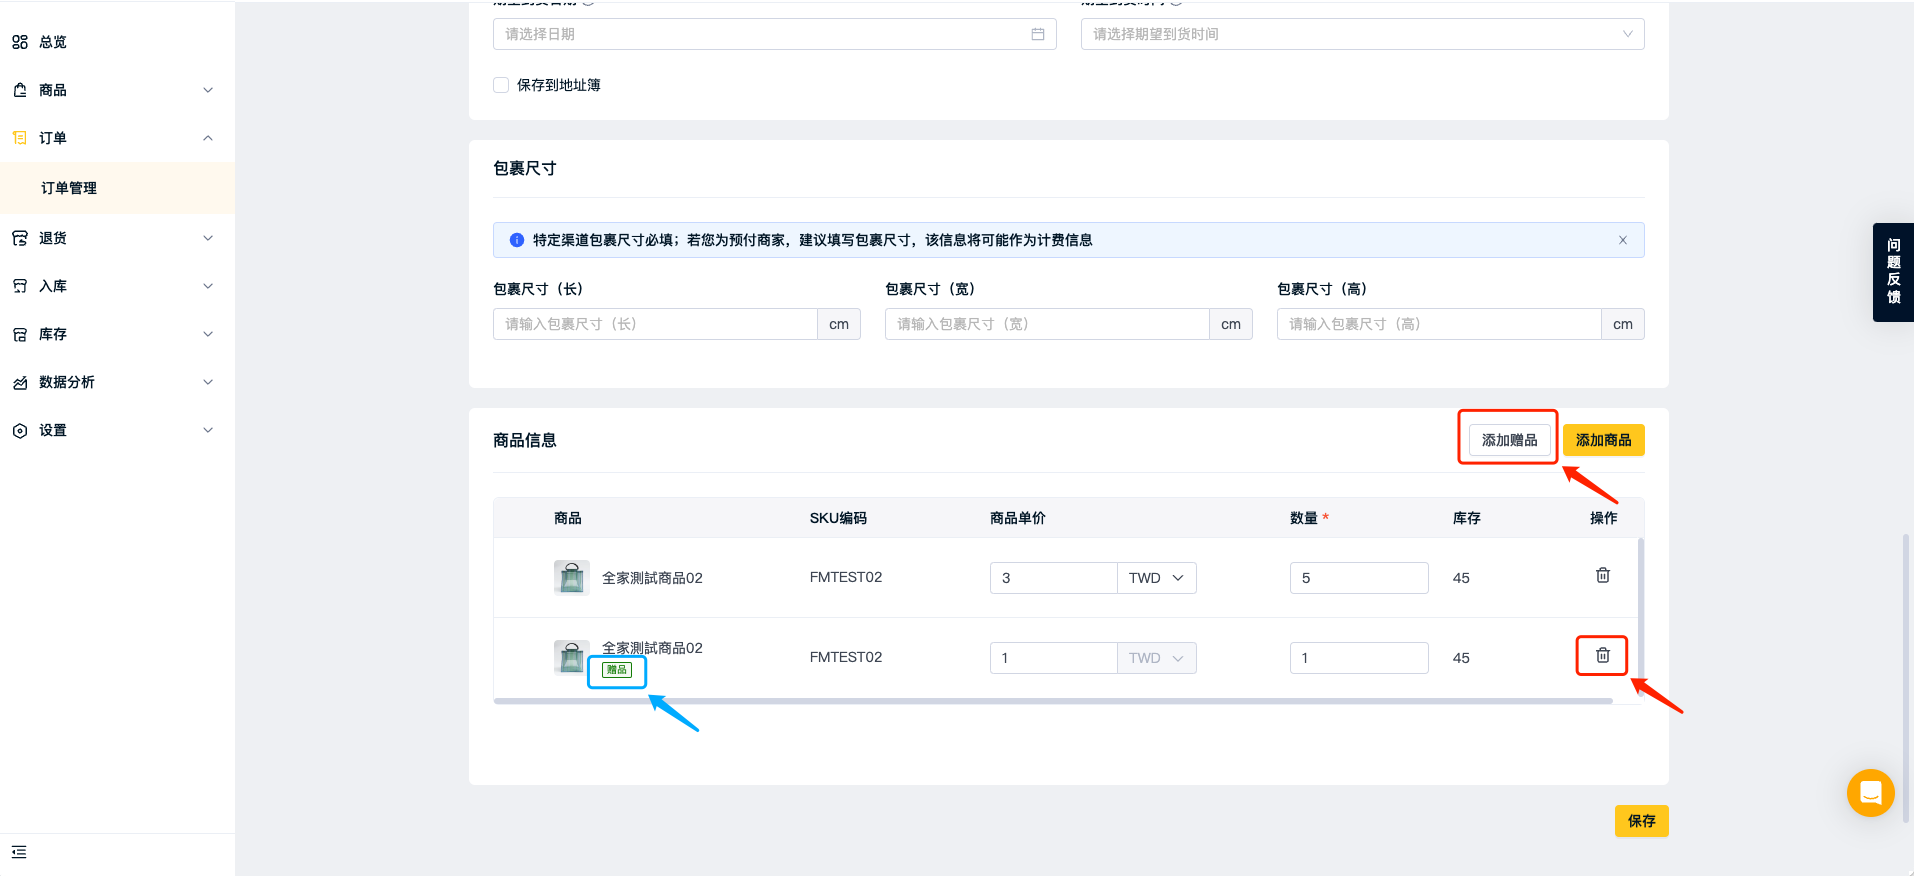Open the 请选择期望到货时间 dropdown
The height and width of the screenshot is (876, 1914).
pyautogui.click(x=1361, y=34)
